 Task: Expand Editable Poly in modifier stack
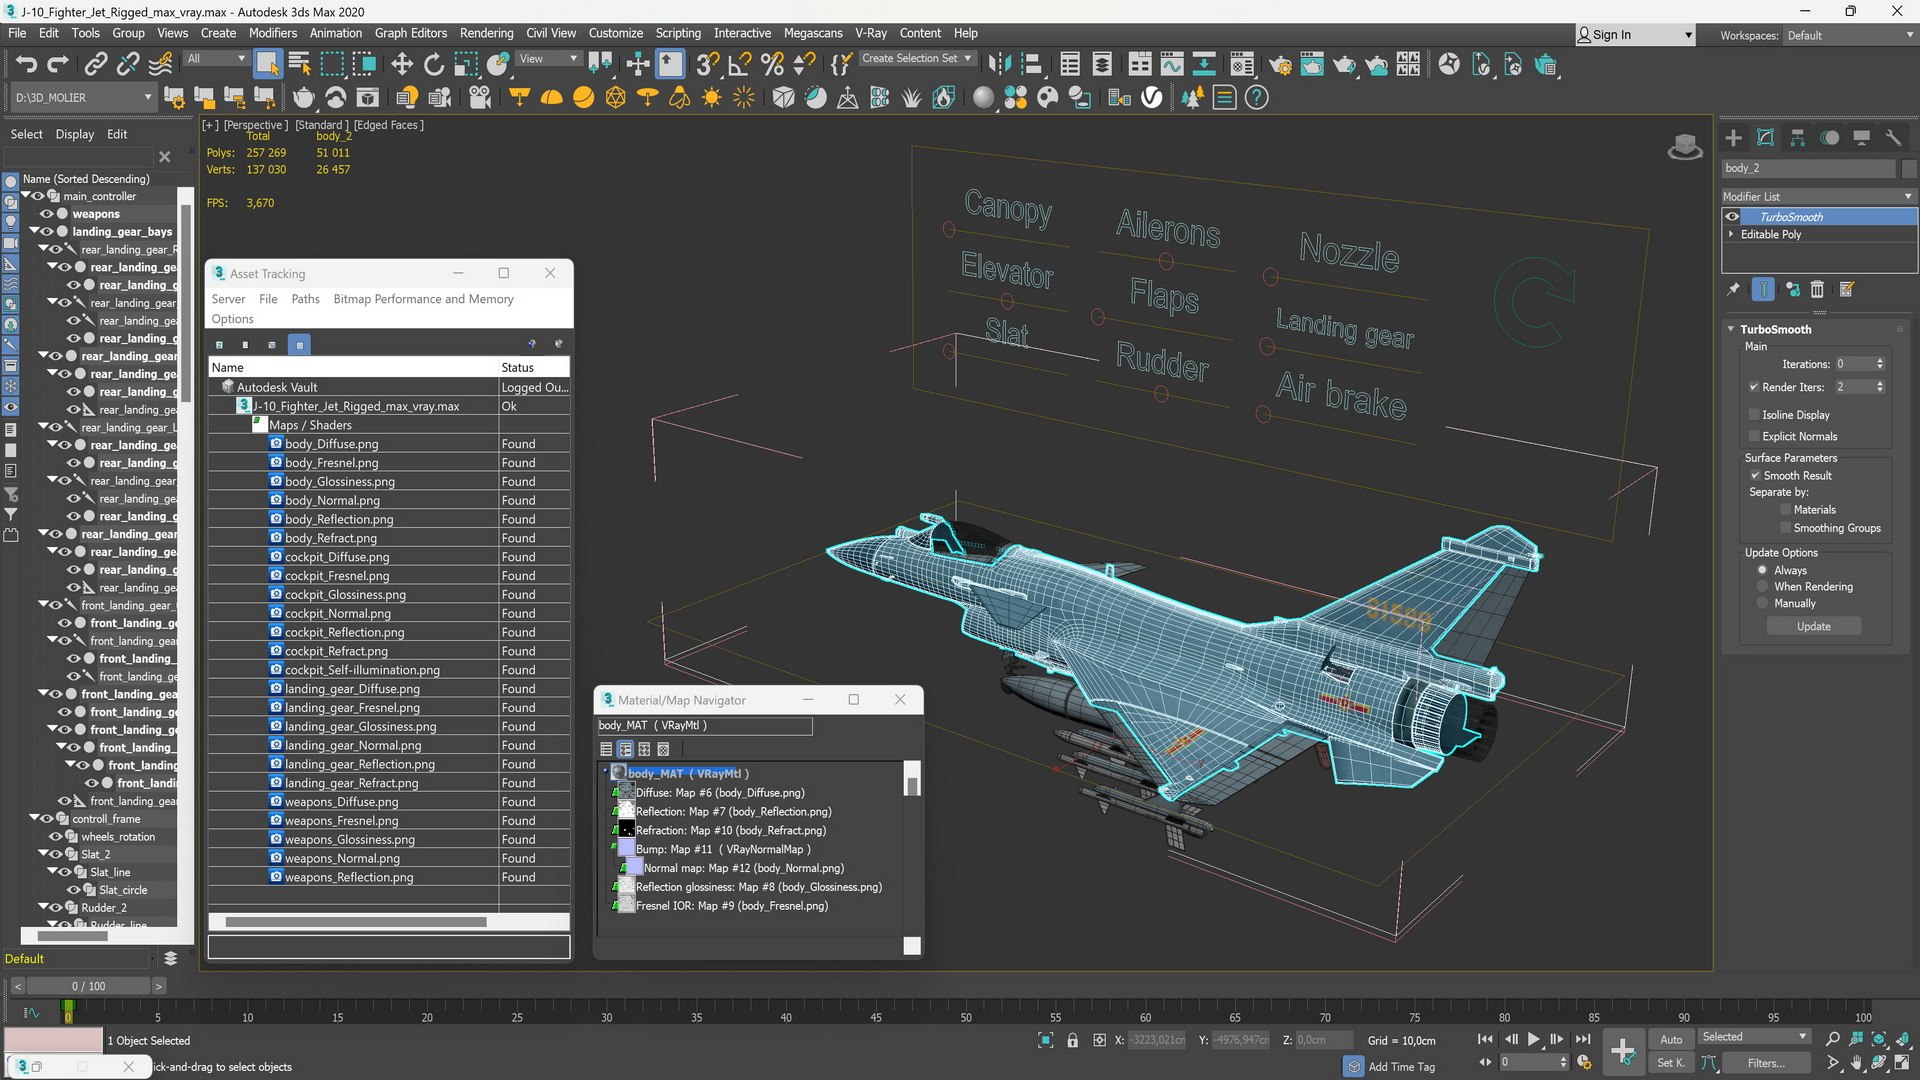tap(1731, 234)
